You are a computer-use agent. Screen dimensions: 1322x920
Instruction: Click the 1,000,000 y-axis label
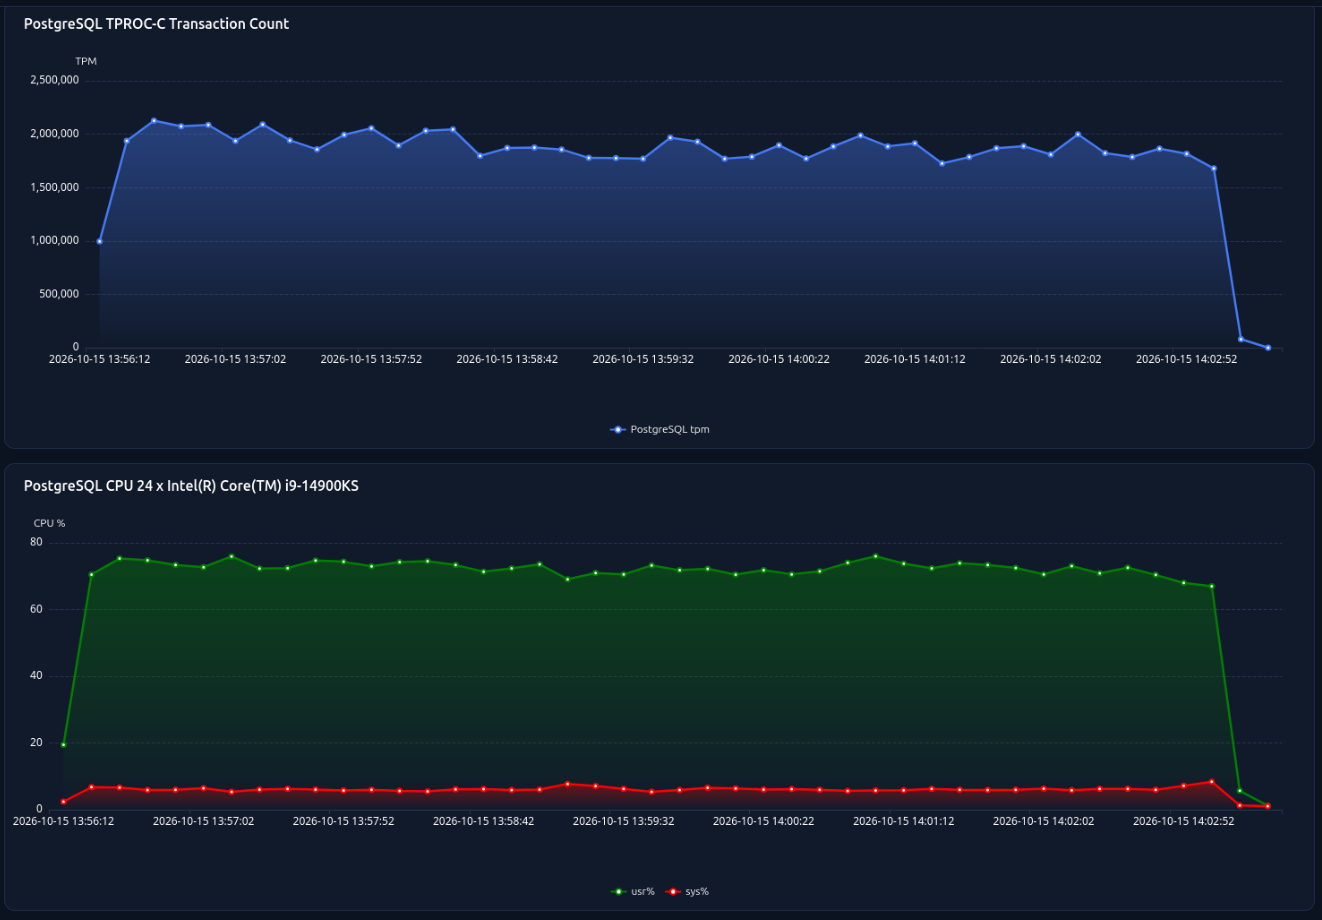[55, 240]
